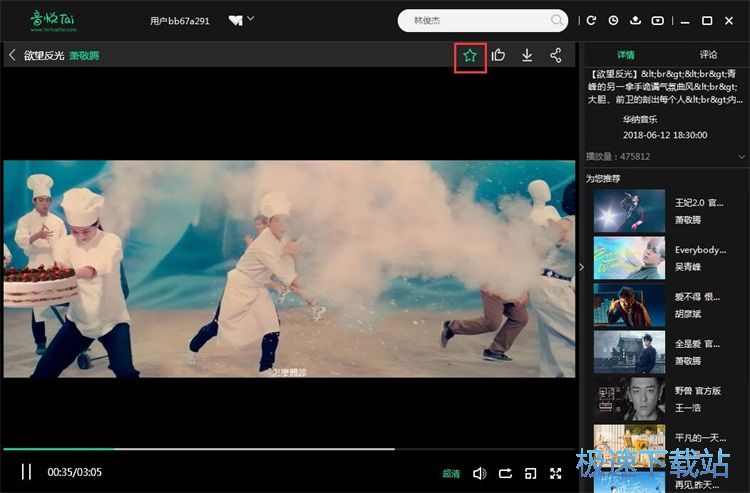This screenshot has height=493, width=750.
Task: Click the 为您推荐 heading
Action: coord(603,178)
